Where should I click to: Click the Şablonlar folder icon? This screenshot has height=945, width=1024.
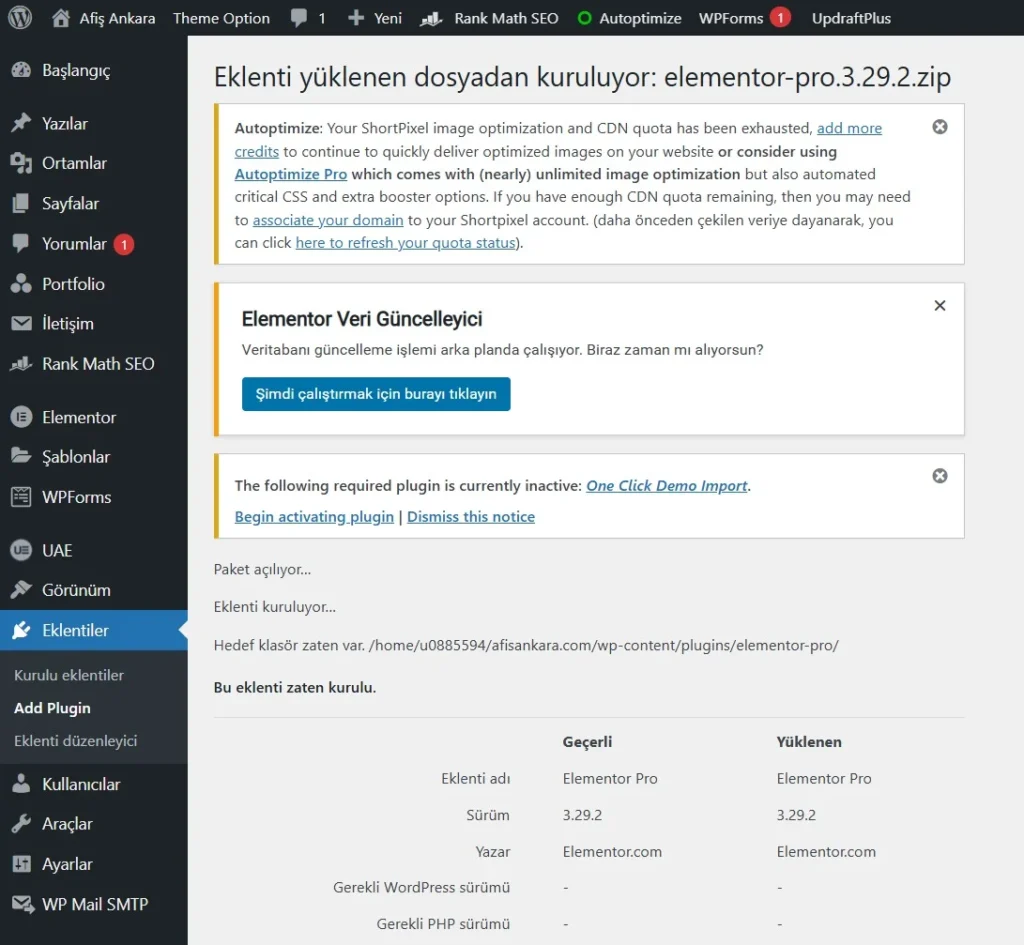(x=21, y=456)
